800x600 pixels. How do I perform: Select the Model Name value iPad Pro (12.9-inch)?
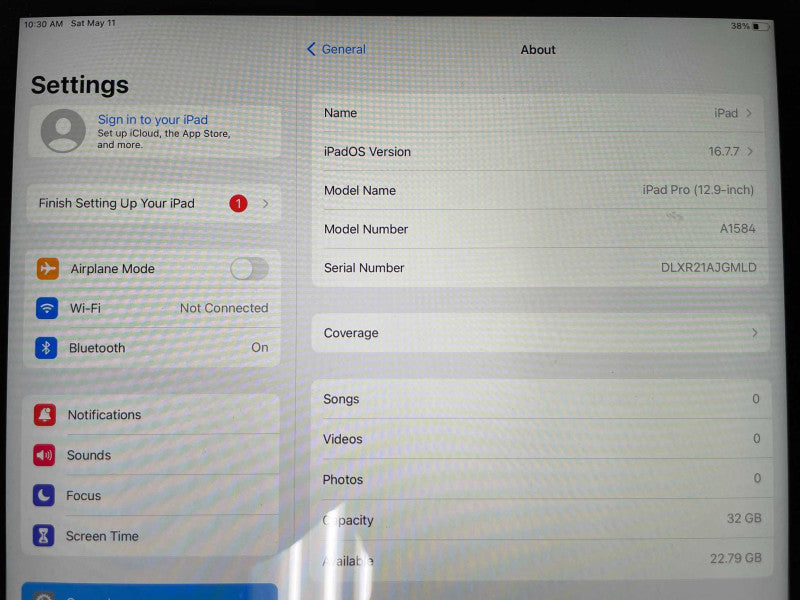tap(698, 190)
